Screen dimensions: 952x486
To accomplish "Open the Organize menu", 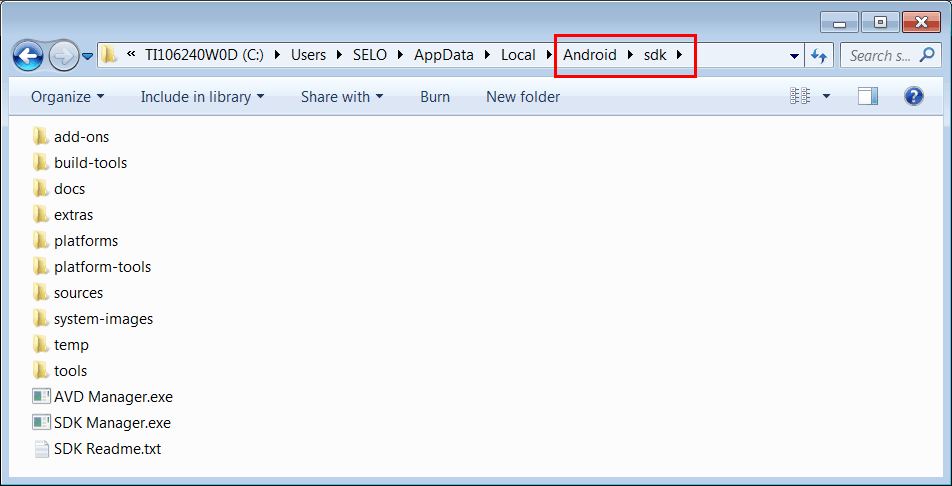I will pos(67,97).
